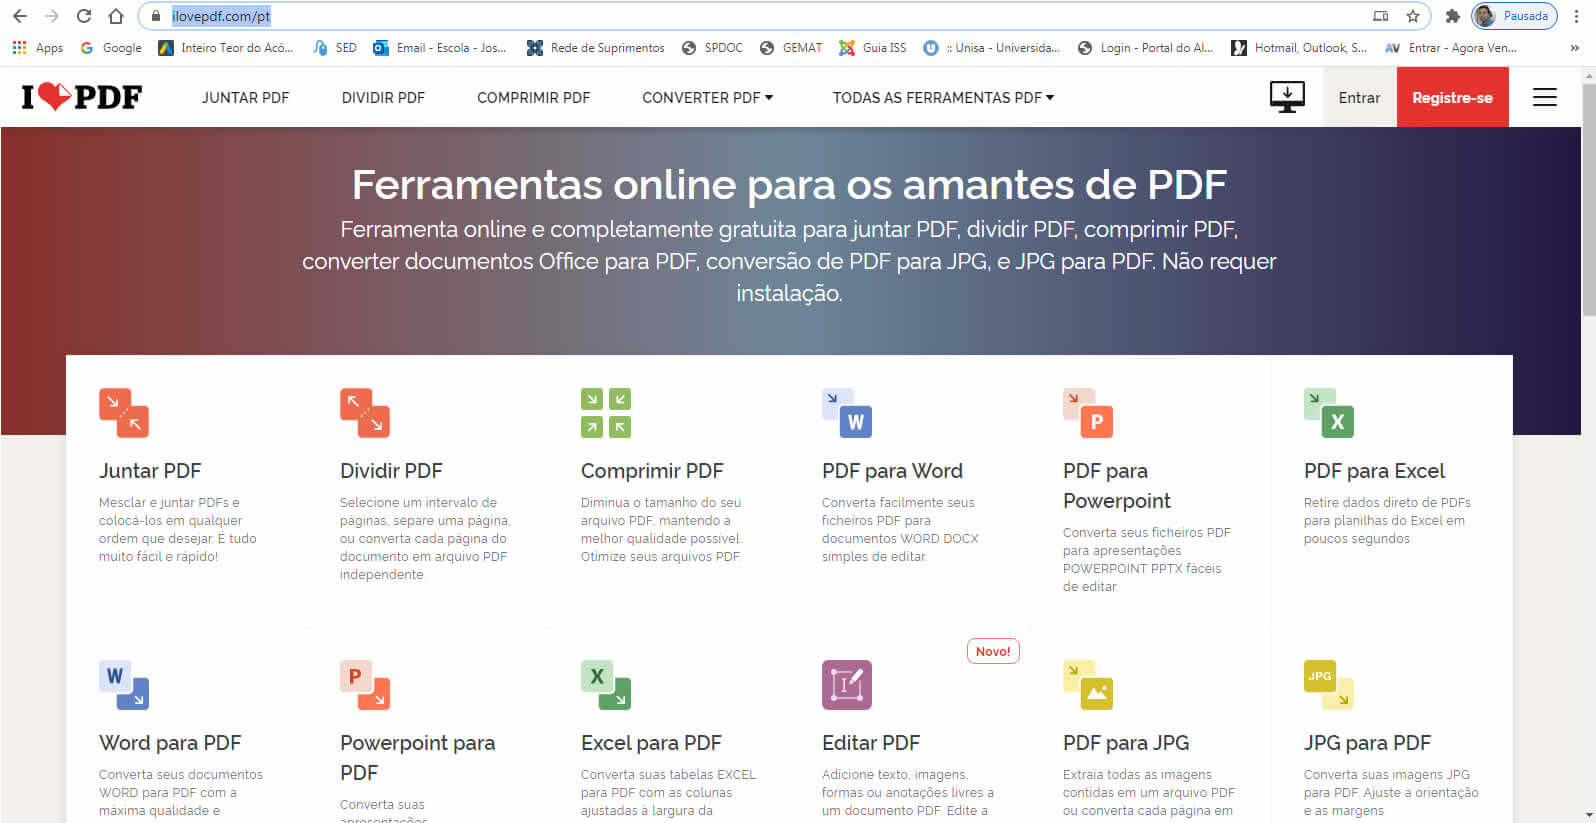Open the Juntar PDF tool icon

[124, 413]
